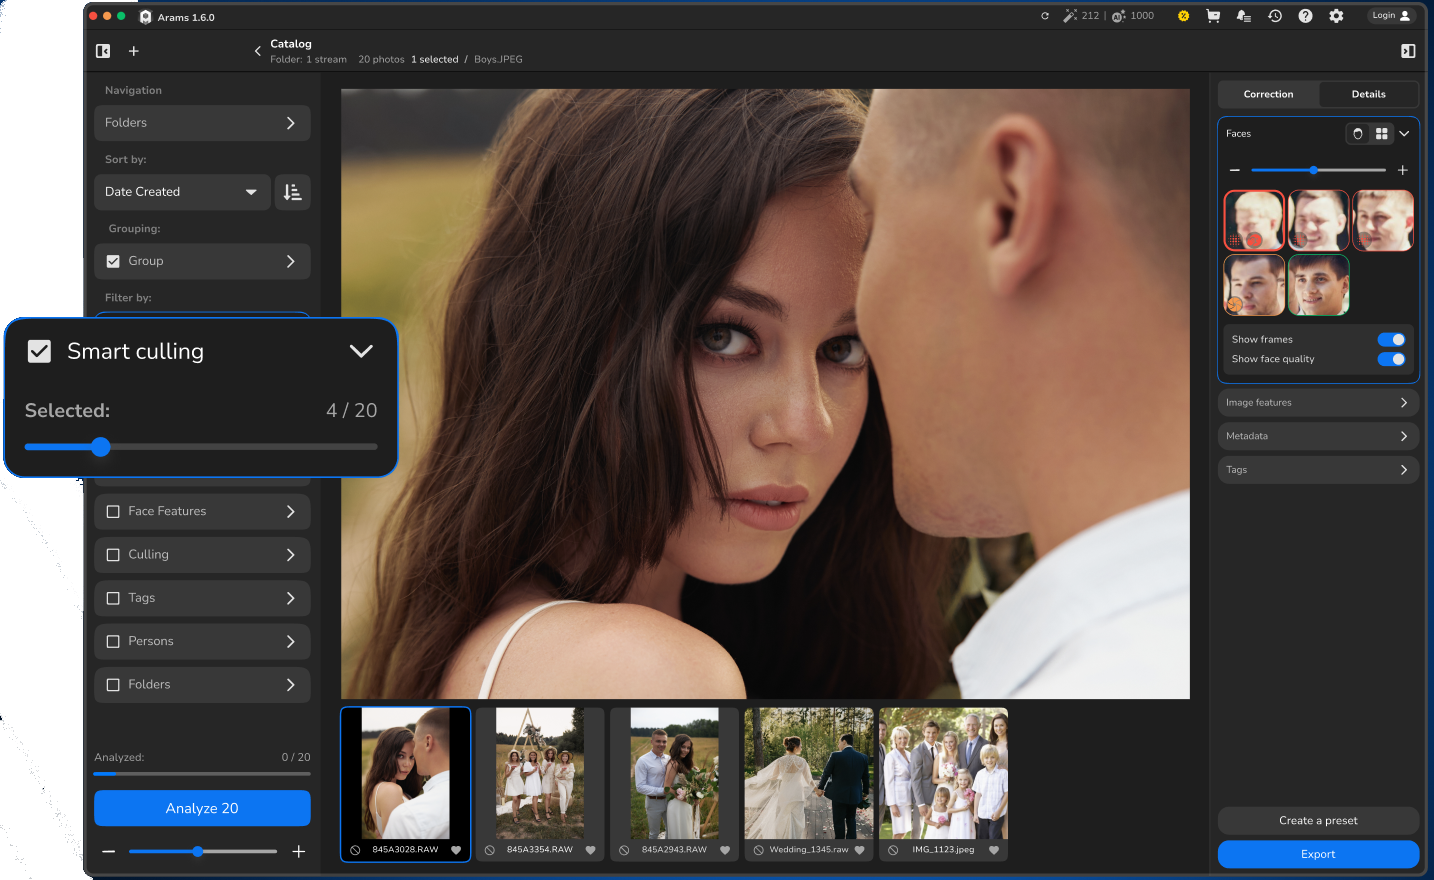This screenshot has width=1434, height=880.
Task: Collapse the Smart culling panel chevron
Action: (x=361, y=351)
